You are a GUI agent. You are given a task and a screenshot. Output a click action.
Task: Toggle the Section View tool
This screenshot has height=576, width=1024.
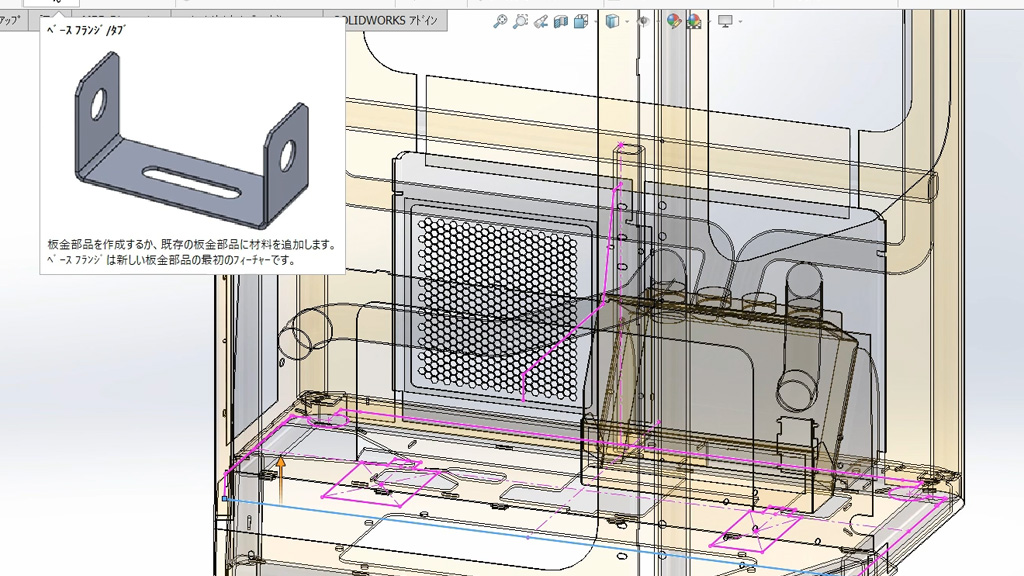coord(561,21)
